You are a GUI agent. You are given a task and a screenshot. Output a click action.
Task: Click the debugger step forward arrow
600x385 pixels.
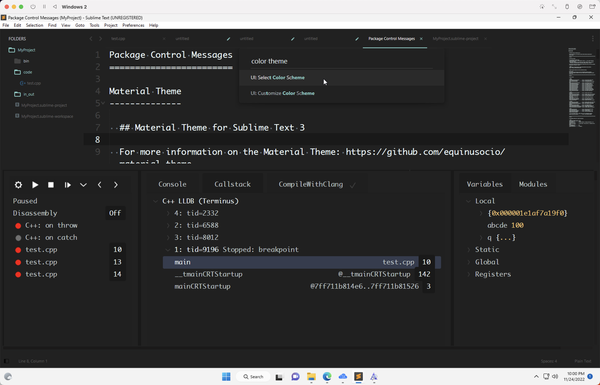pos(116,185)
